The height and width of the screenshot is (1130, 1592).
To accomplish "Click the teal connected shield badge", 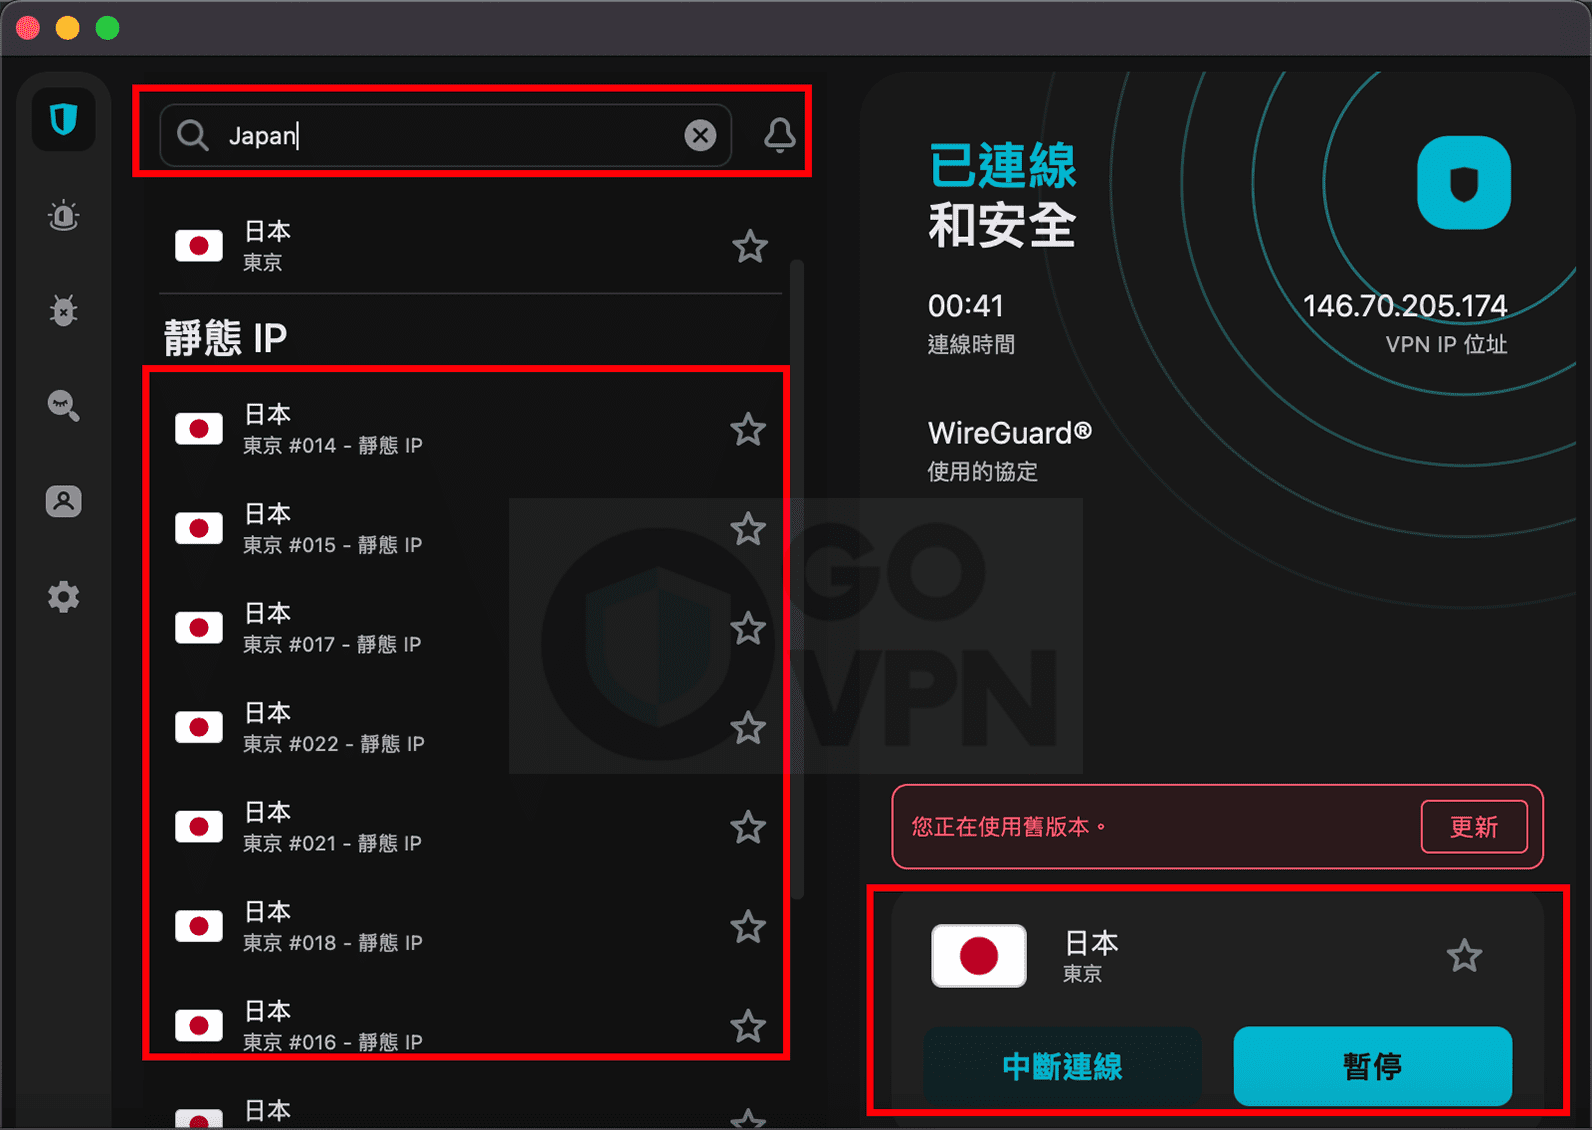I will tap(1464, 183).
